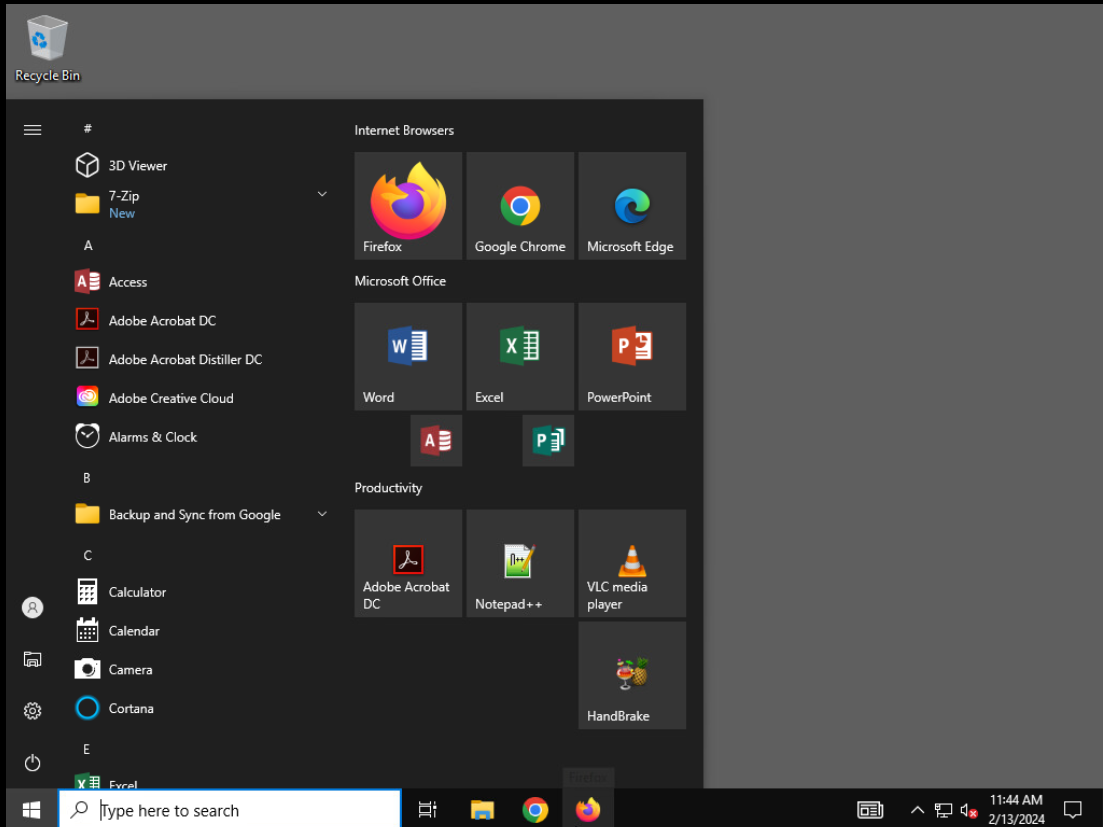Open News and interests on taskbar
1103x827 pixels.
coord(870,810)
